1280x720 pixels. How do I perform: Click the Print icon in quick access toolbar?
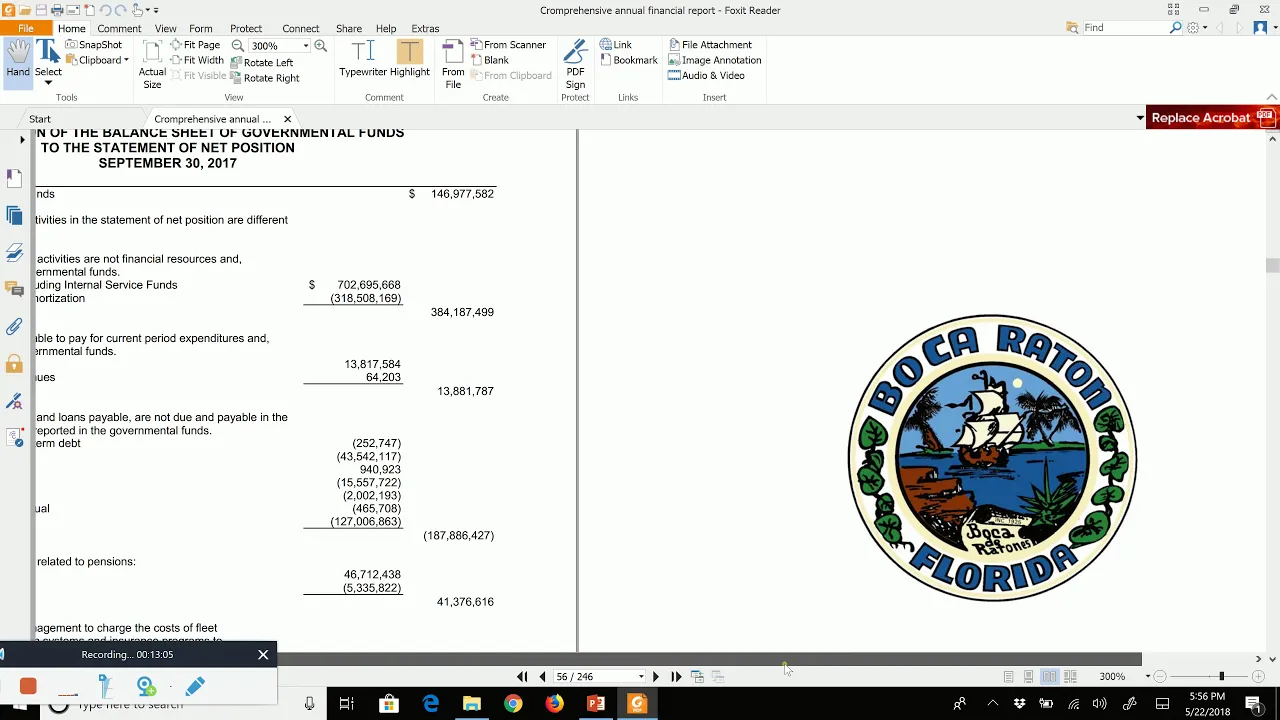pyautogui.click(x=57, y=10)
